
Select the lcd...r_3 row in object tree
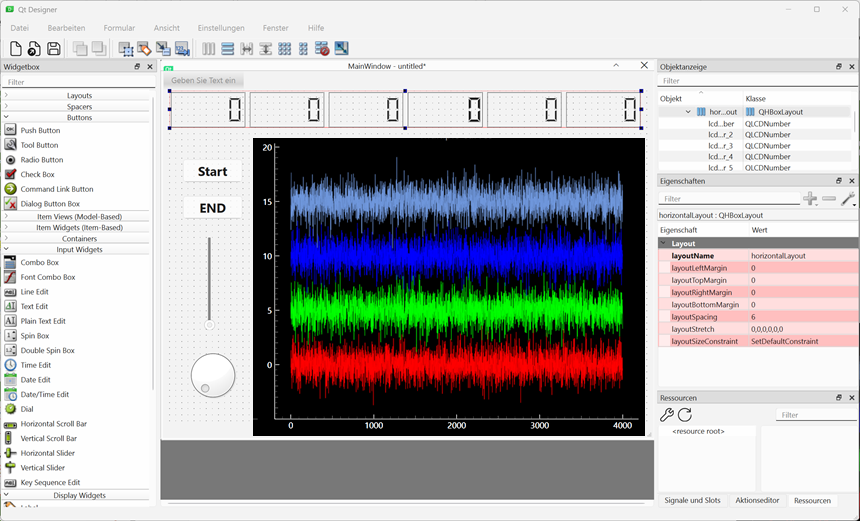pyautogui.click(x=755, y=146)
